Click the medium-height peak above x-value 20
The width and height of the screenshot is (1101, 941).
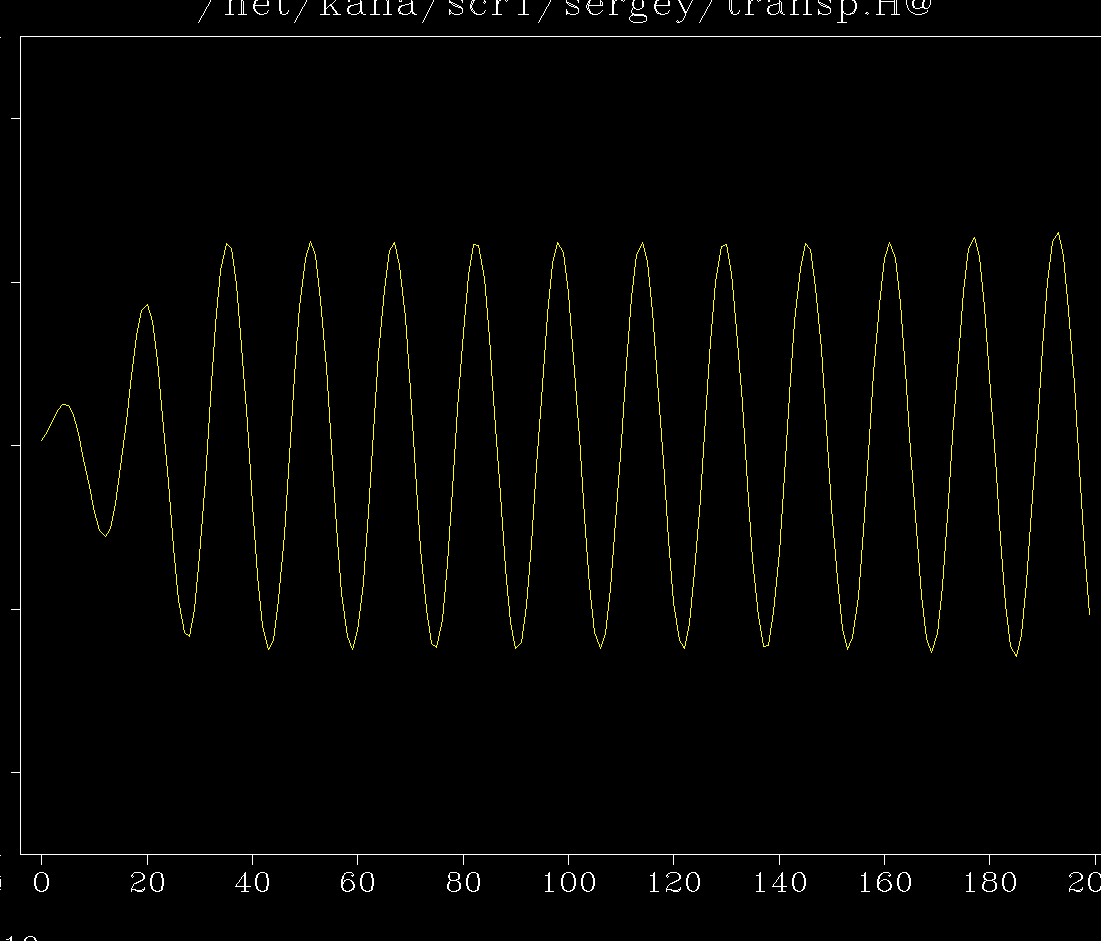click(x=147, y=305)
